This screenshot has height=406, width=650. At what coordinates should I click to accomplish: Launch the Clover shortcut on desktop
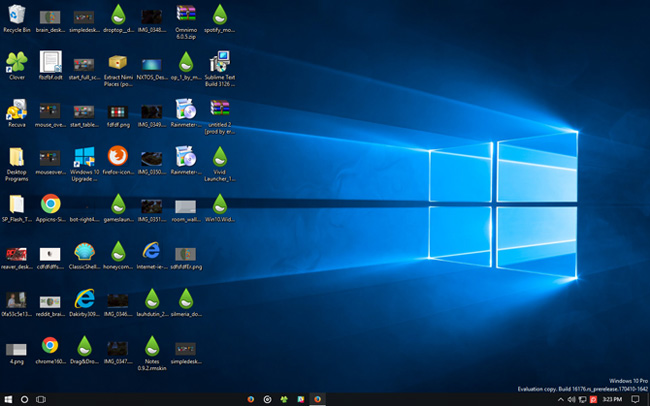(x=17, y=61)
